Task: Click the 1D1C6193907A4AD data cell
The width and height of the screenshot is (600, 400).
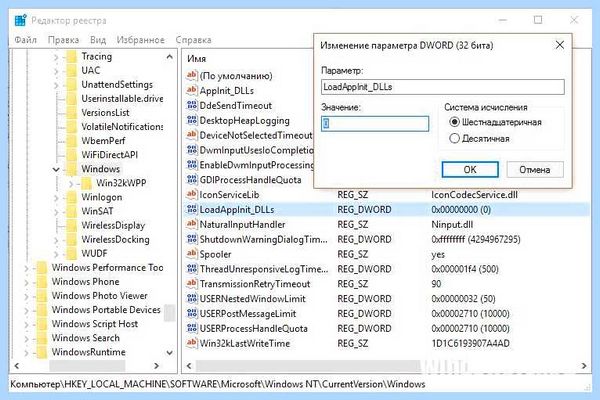Action: point(470,344)
